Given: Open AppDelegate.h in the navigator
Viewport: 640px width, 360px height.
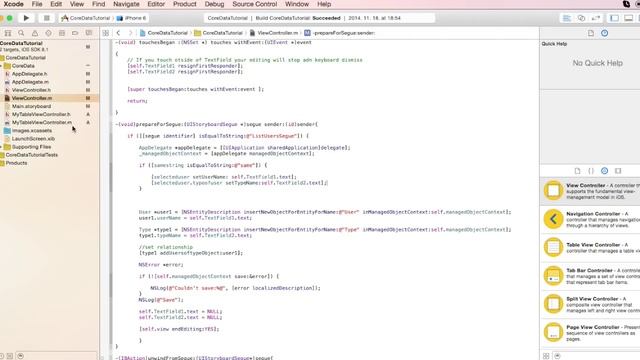Looking at the screenshot, I should [29, 74].
